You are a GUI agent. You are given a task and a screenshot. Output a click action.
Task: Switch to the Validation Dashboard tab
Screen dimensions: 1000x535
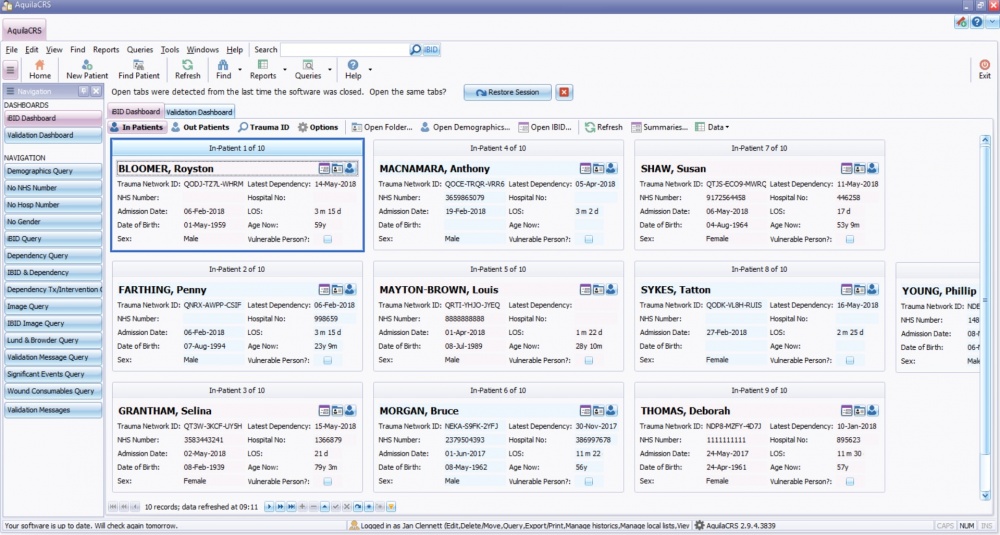(x=199, y=112)
